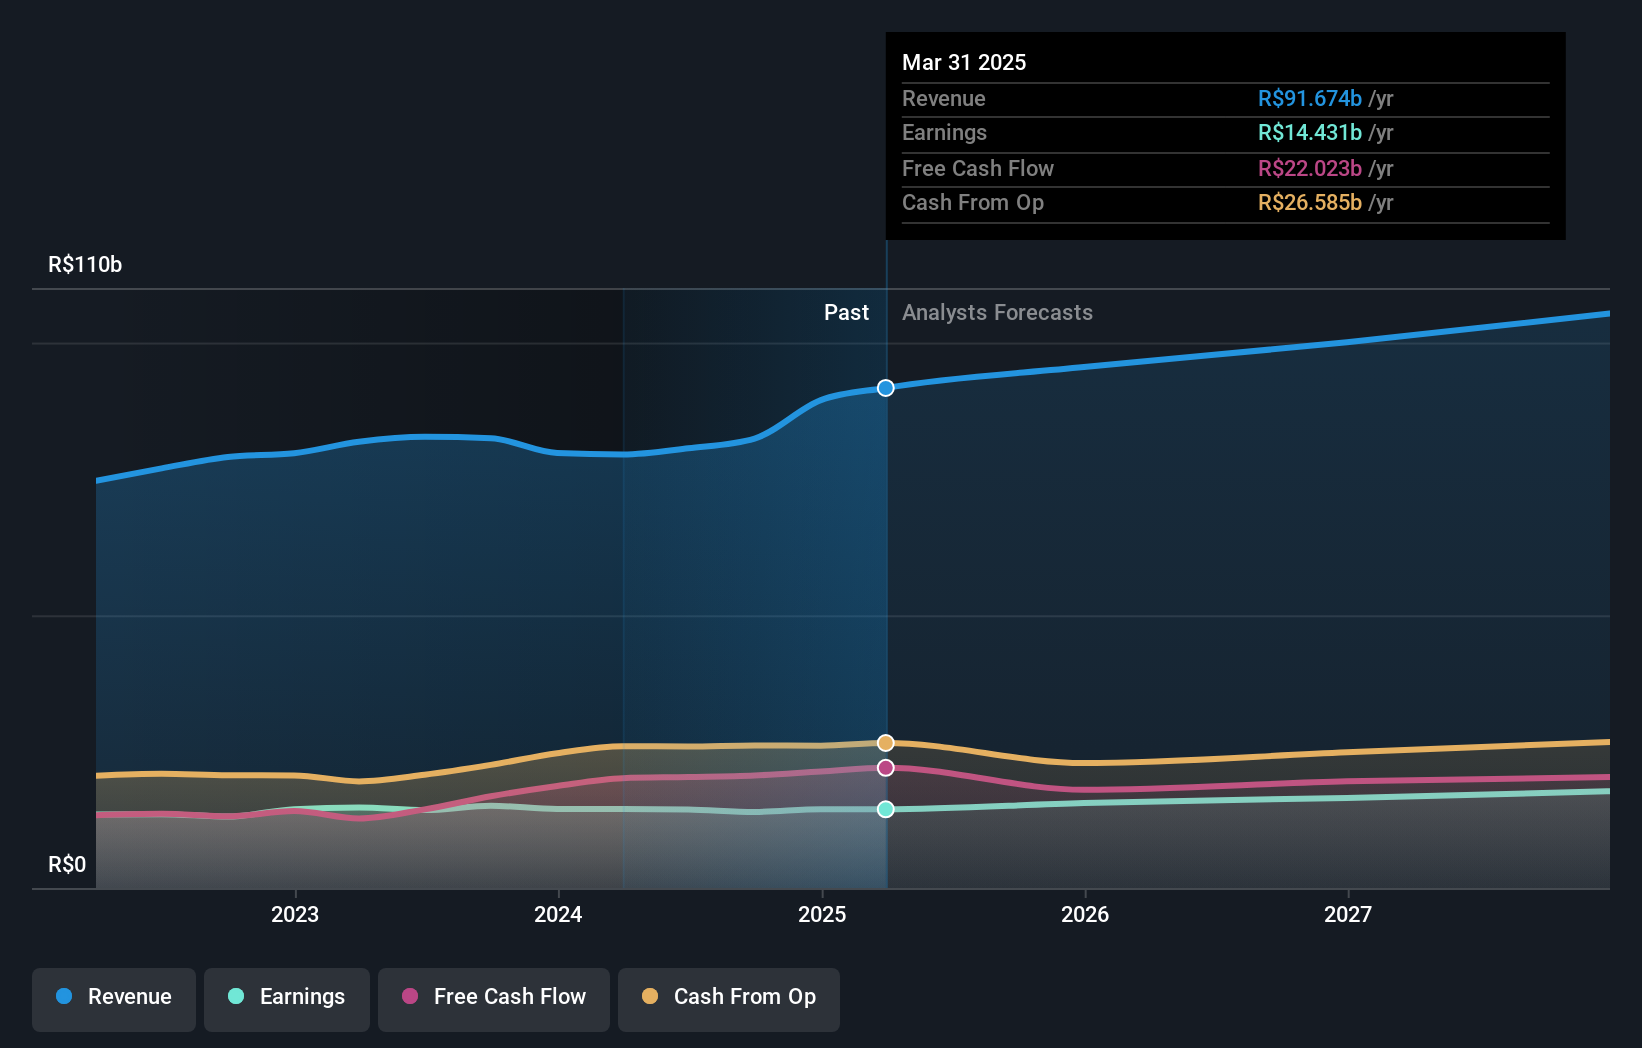Click the Free Cash Flow label in tooltip
Screen dimensions: 1642x1048
977,168
